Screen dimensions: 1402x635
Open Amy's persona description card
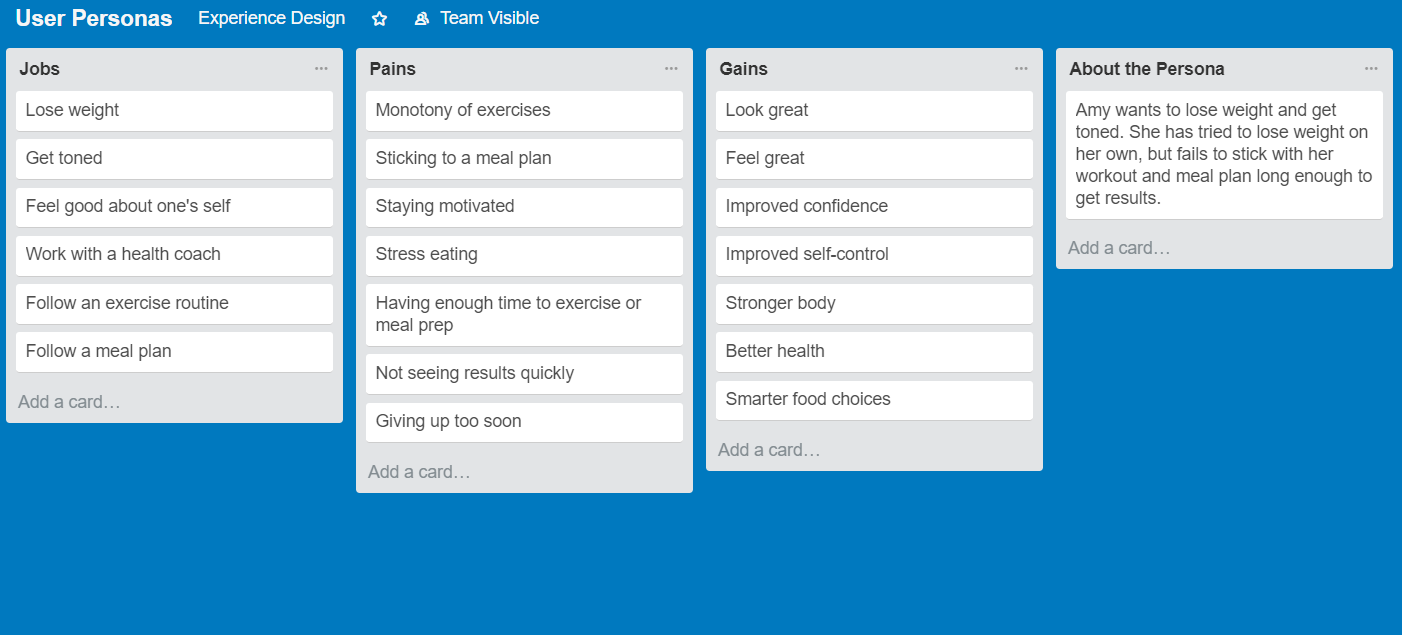1224,155
